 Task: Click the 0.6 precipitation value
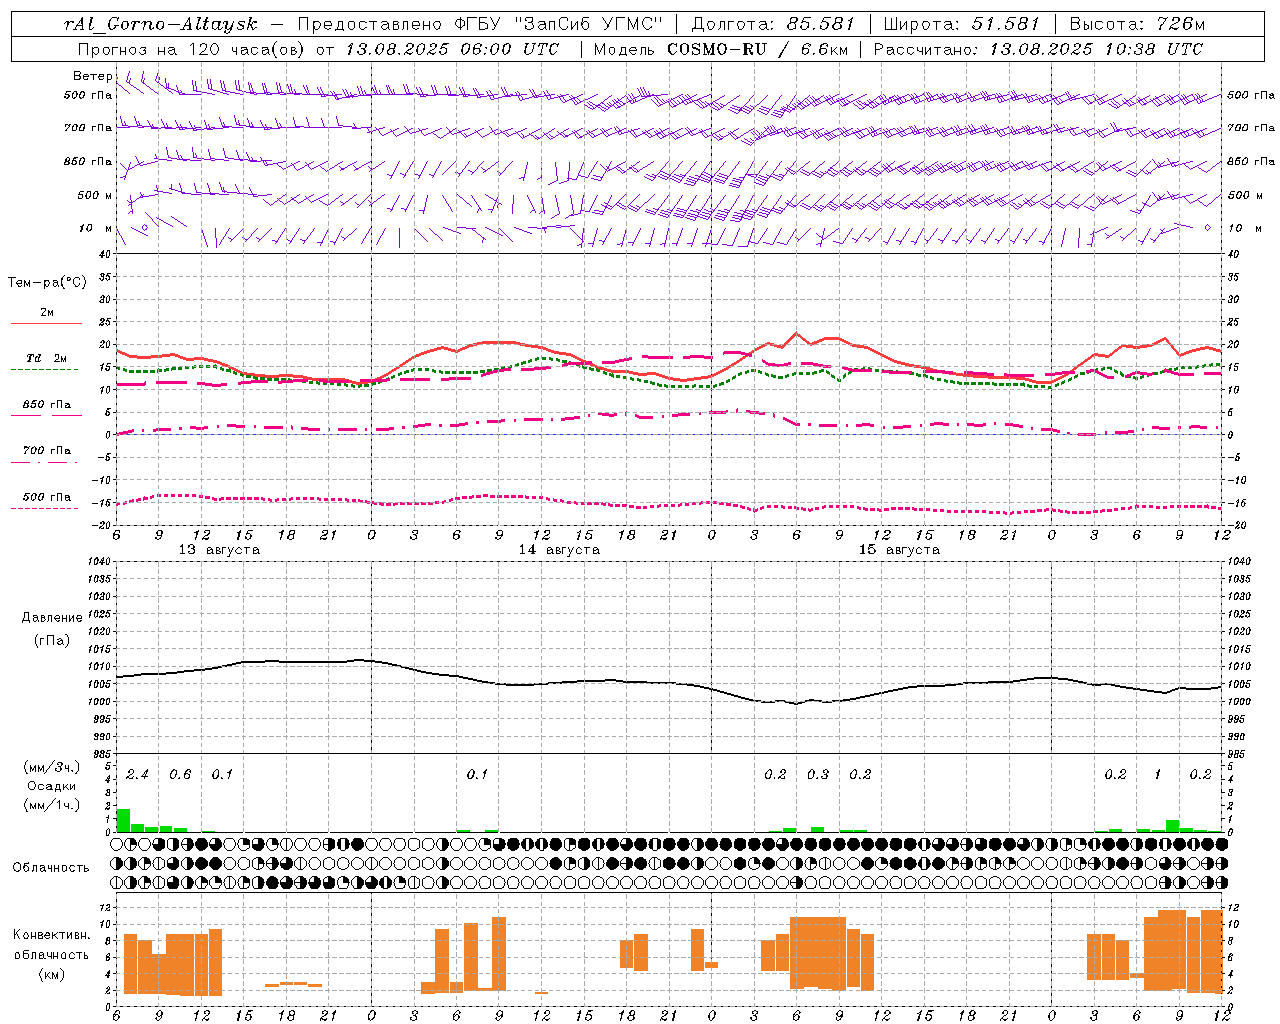click(180, 775)
